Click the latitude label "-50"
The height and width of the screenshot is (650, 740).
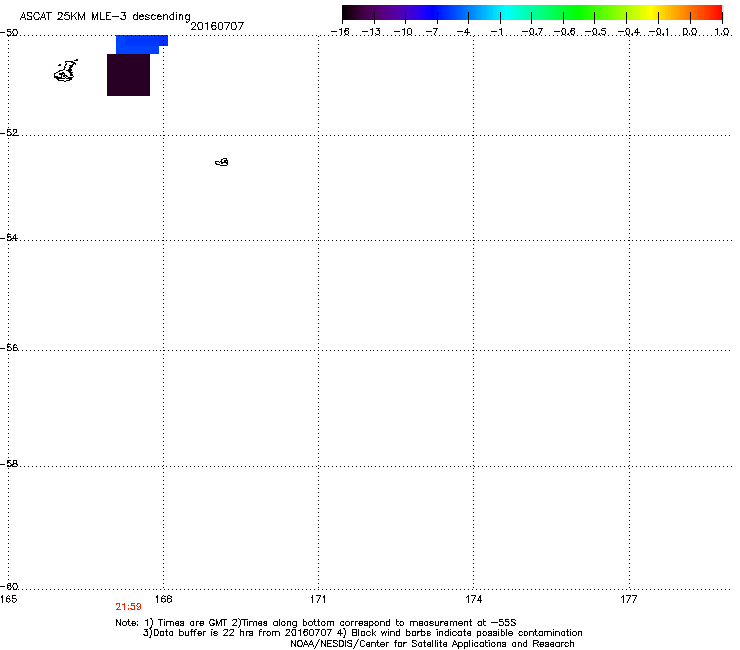9,32
